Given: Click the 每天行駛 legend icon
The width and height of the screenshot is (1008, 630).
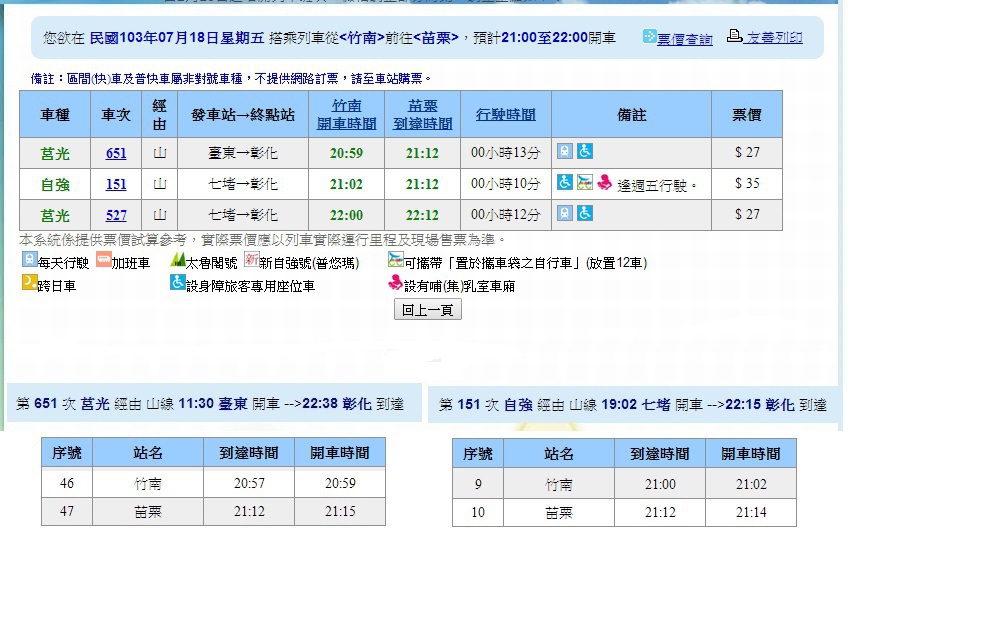Looking at the screenshot, I should click(x=29, y=259).
